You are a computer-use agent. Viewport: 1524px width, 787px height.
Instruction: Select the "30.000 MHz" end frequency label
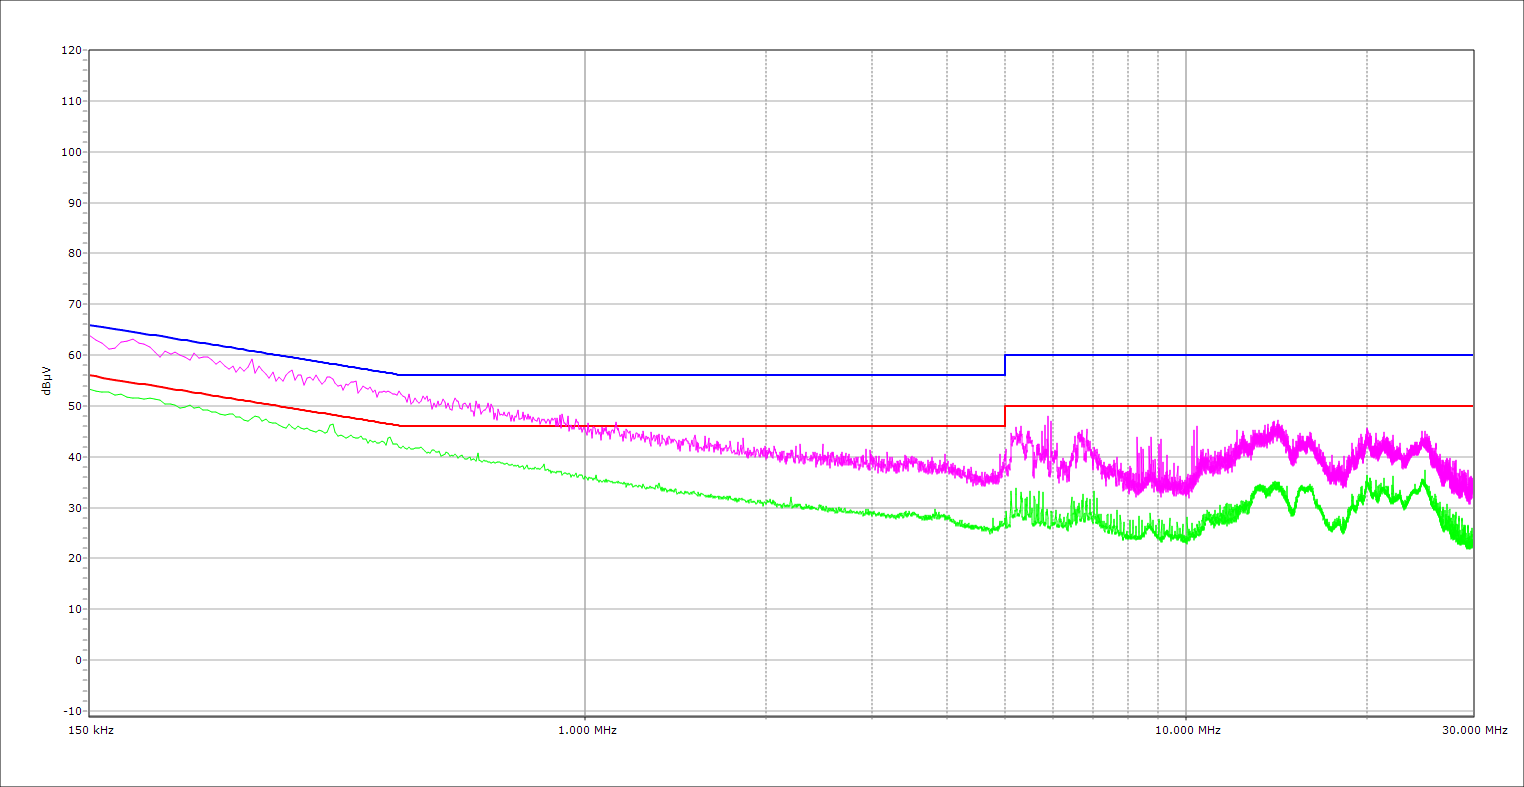[1474, 730]
